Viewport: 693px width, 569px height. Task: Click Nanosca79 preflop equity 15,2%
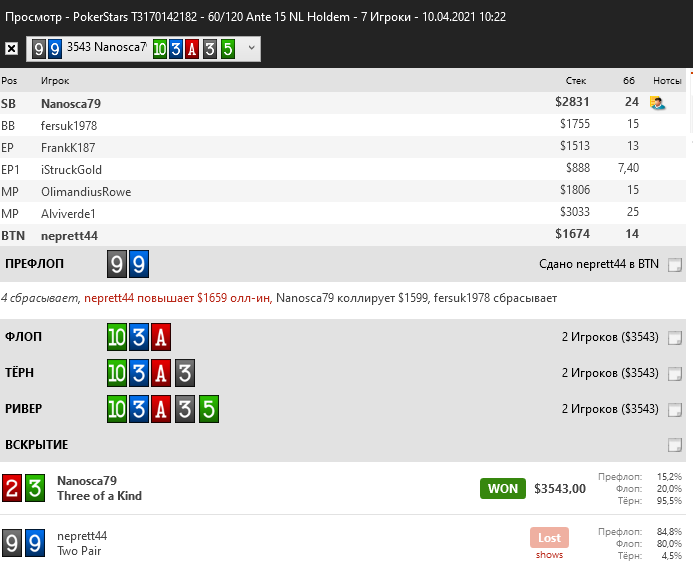pyautogui.click(x=669, y=477)
